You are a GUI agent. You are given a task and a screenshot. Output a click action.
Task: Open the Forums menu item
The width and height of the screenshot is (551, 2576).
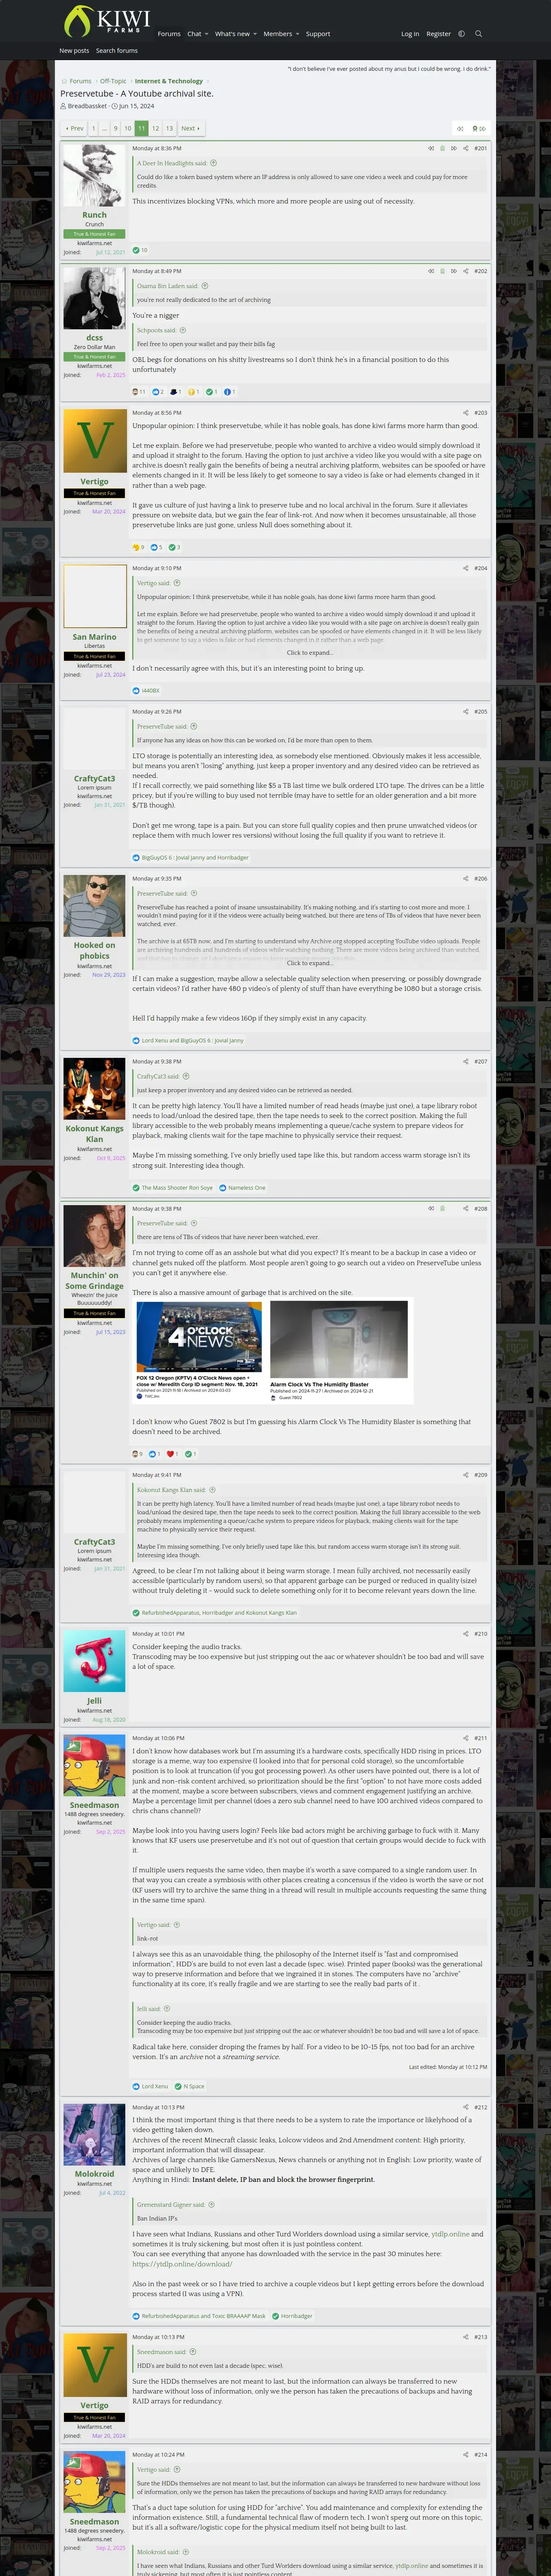click(169, 34)
